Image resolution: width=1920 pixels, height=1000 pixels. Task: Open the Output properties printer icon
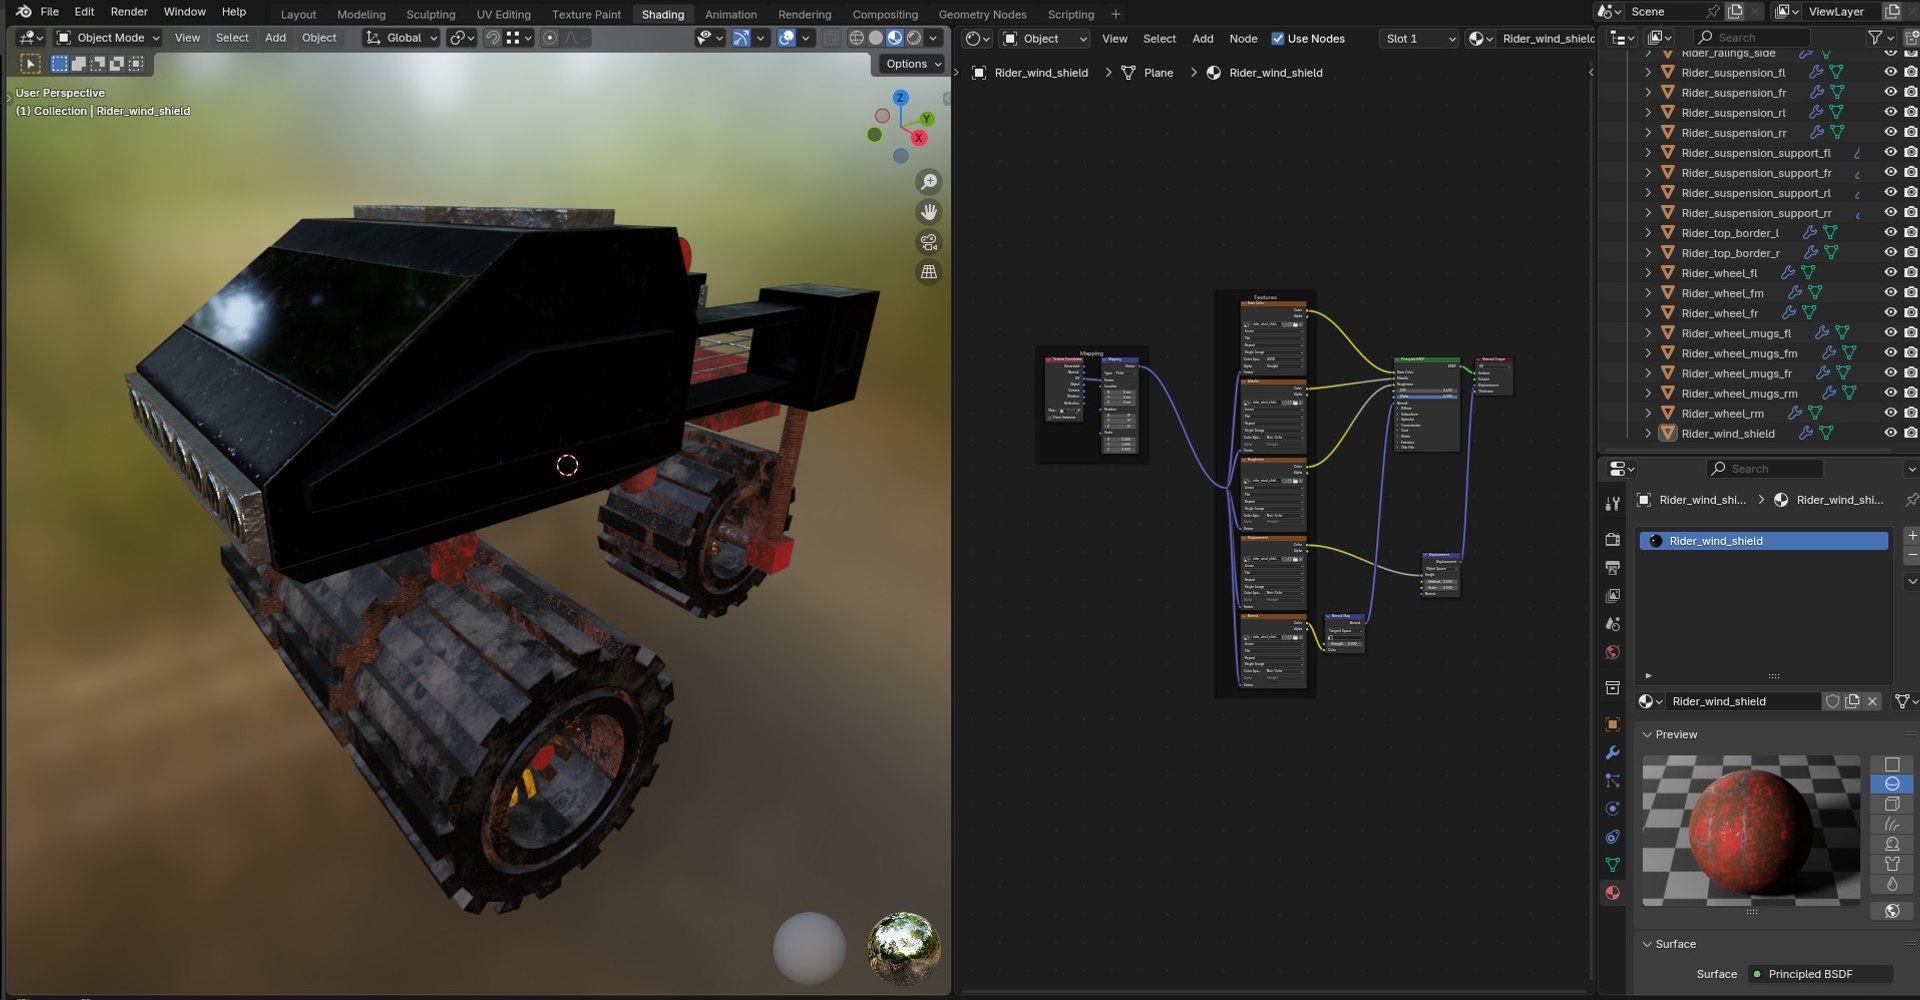coord(1612,567)
